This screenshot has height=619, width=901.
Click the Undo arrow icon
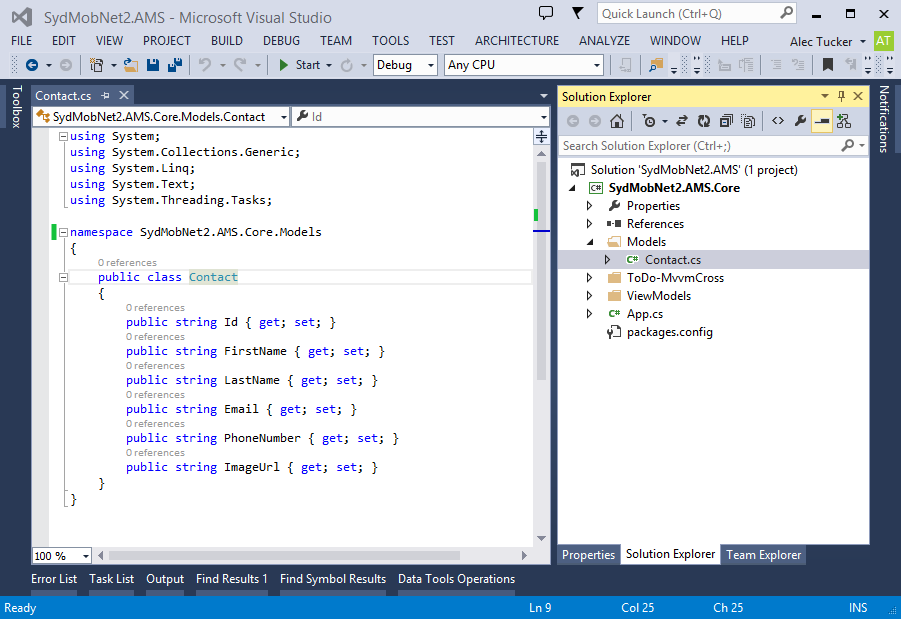click(205, 65)
